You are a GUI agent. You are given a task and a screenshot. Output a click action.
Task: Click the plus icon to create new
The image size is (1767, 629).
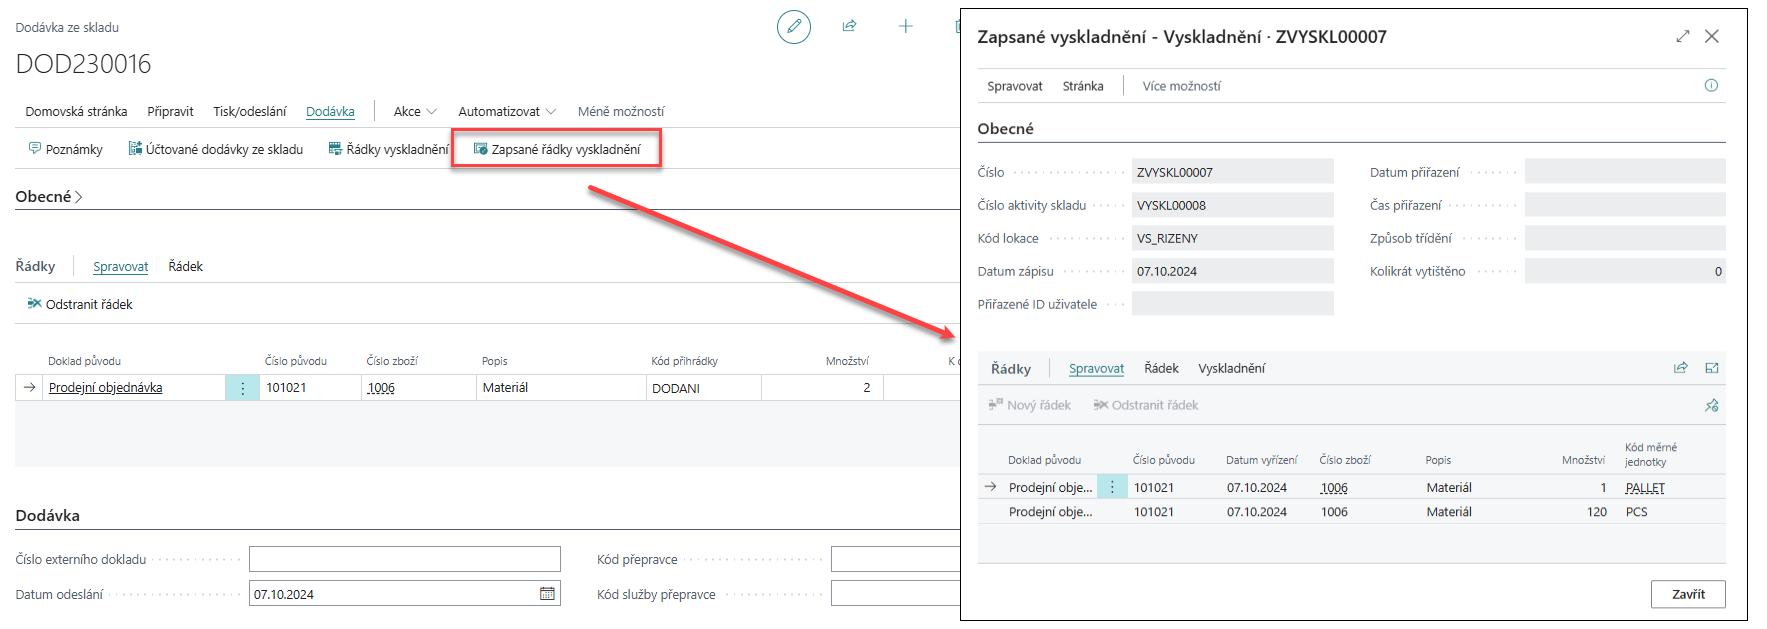click(x=905, y=27)
